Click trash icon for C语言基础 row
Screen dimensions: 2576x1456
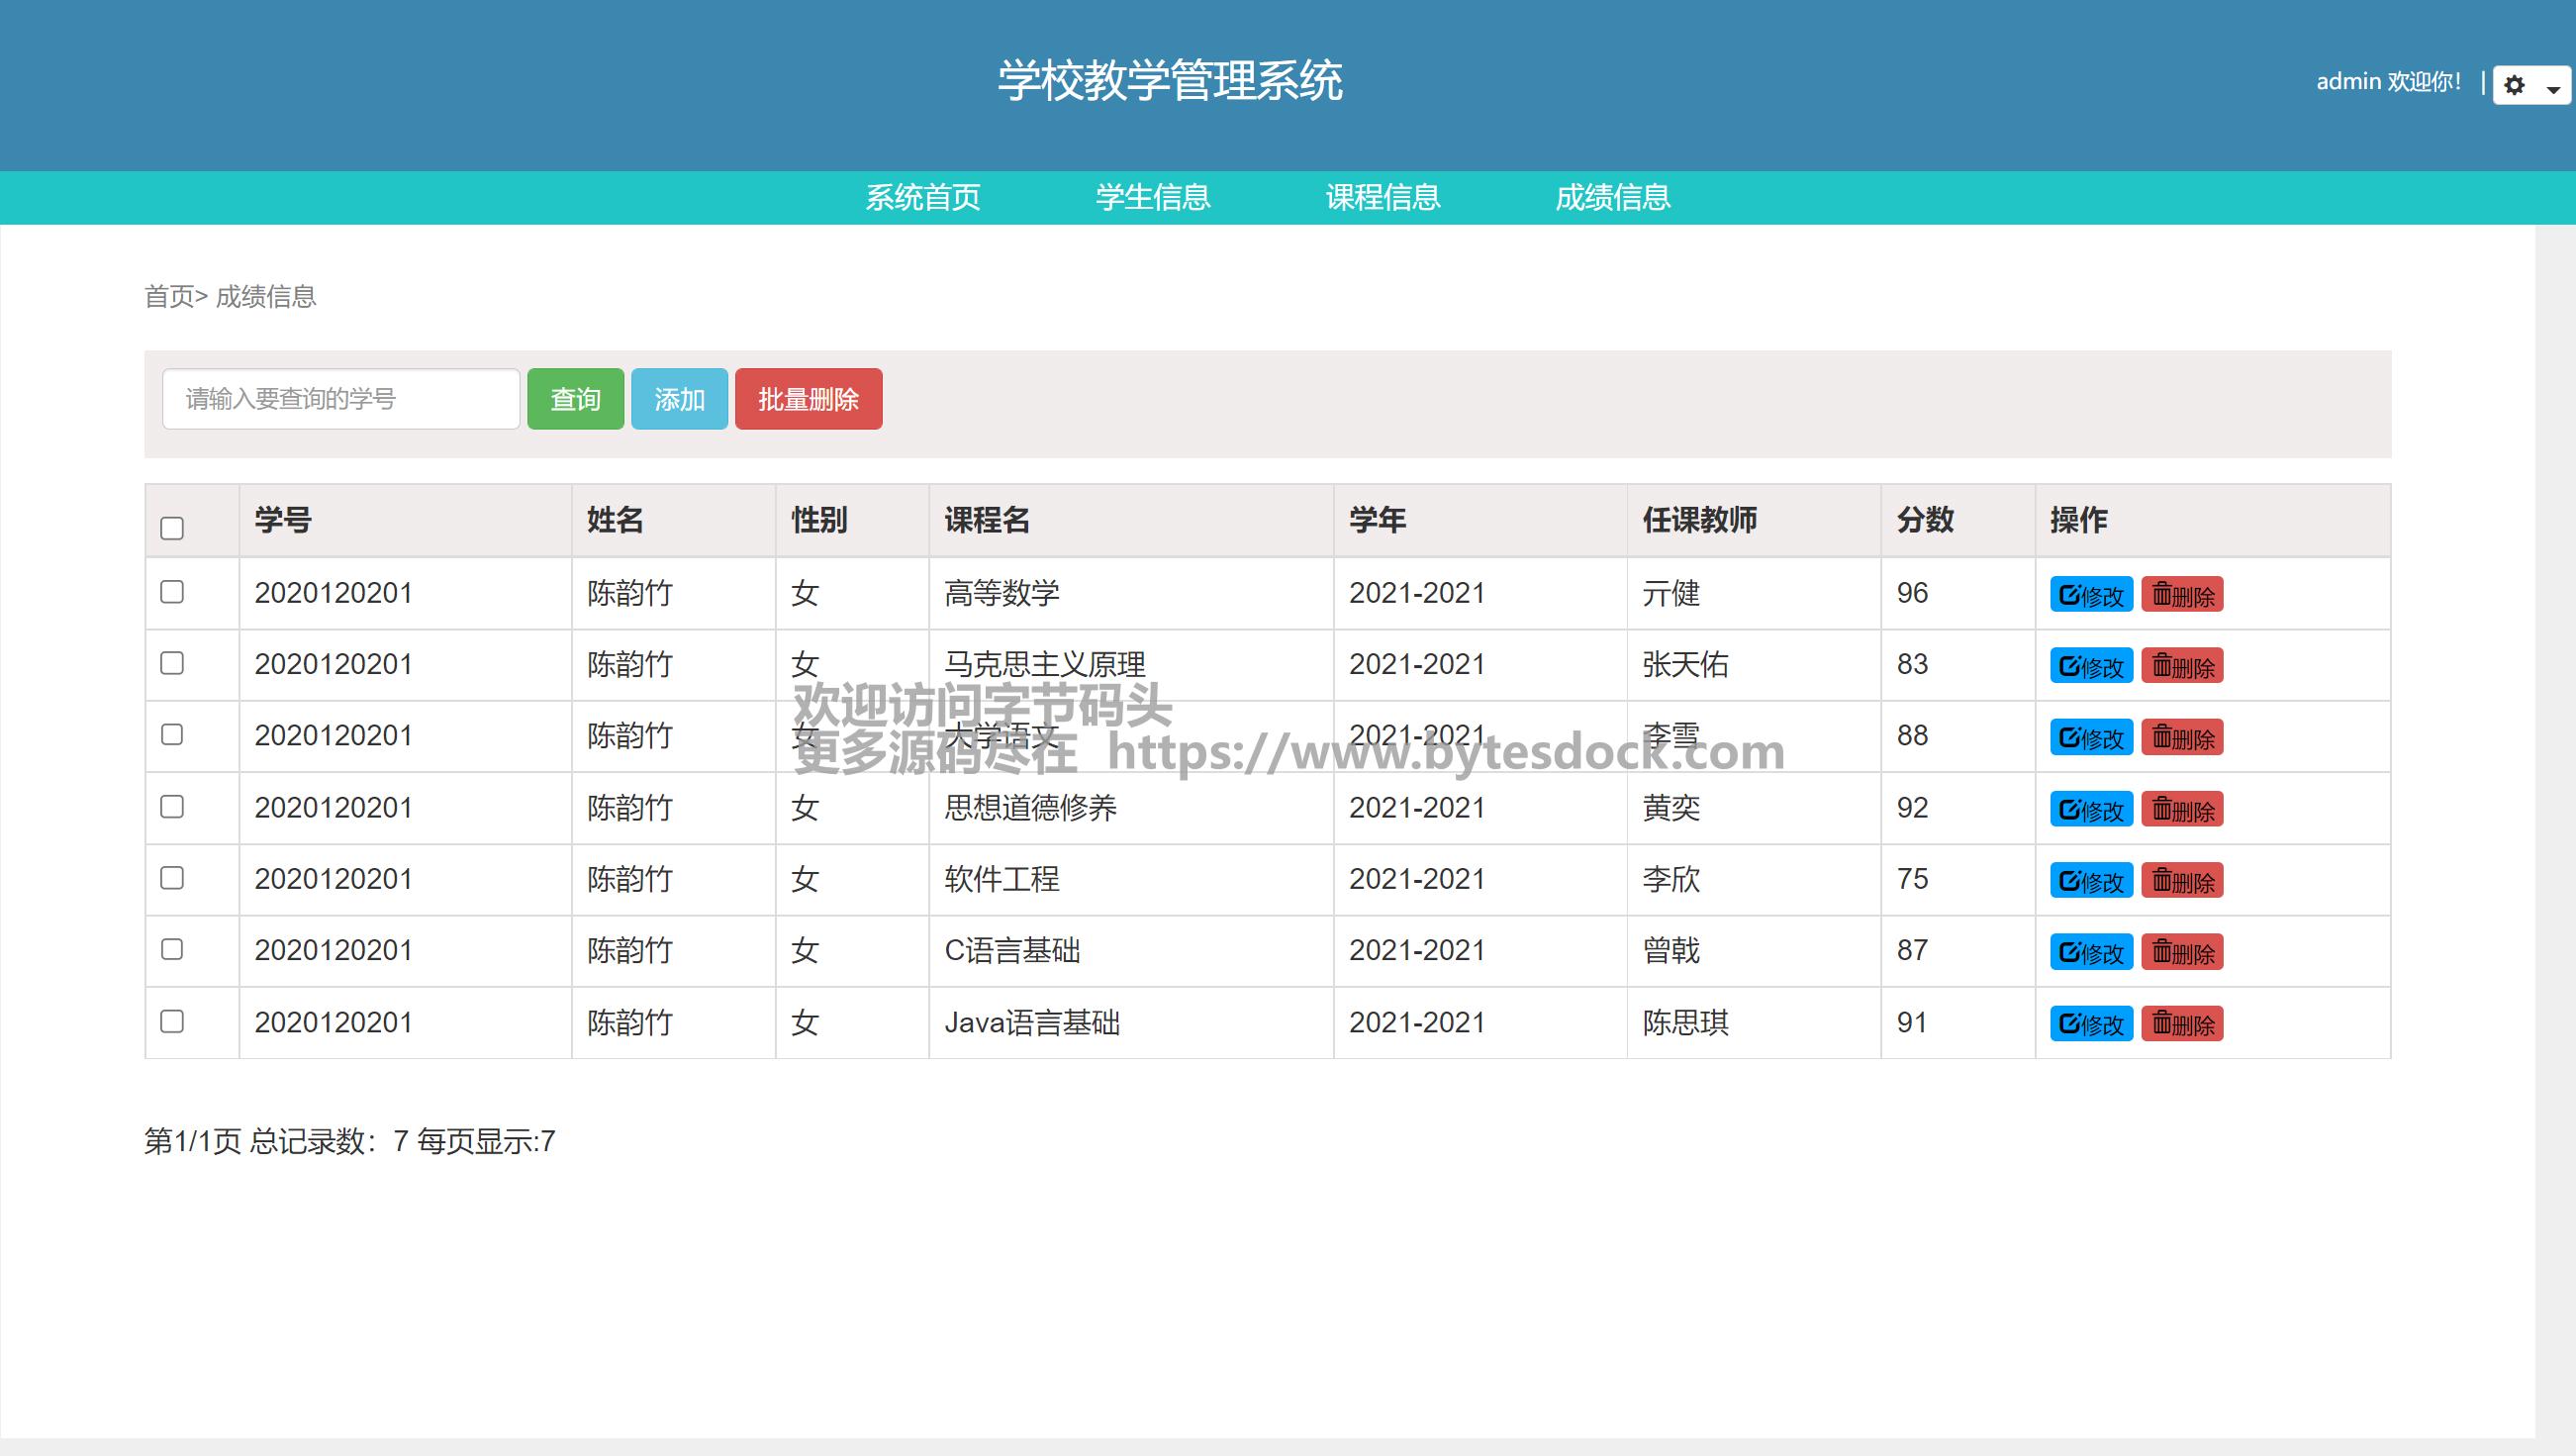click(x=2162, y=952)
